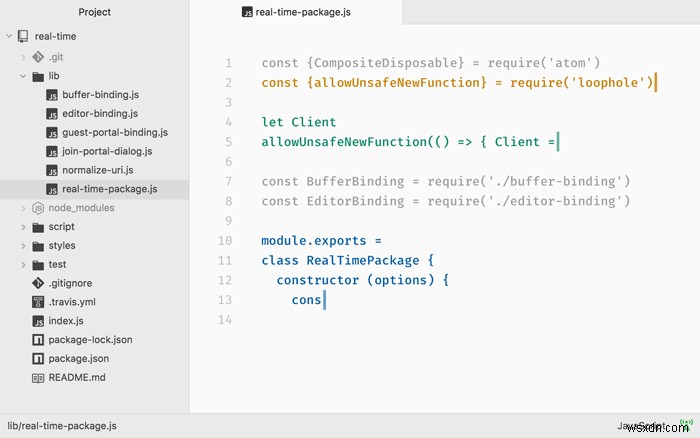Expand the .git folder chevron
The height and width of the screenshot is (438, 700).
pyautogui.click(x=23, y=56)
